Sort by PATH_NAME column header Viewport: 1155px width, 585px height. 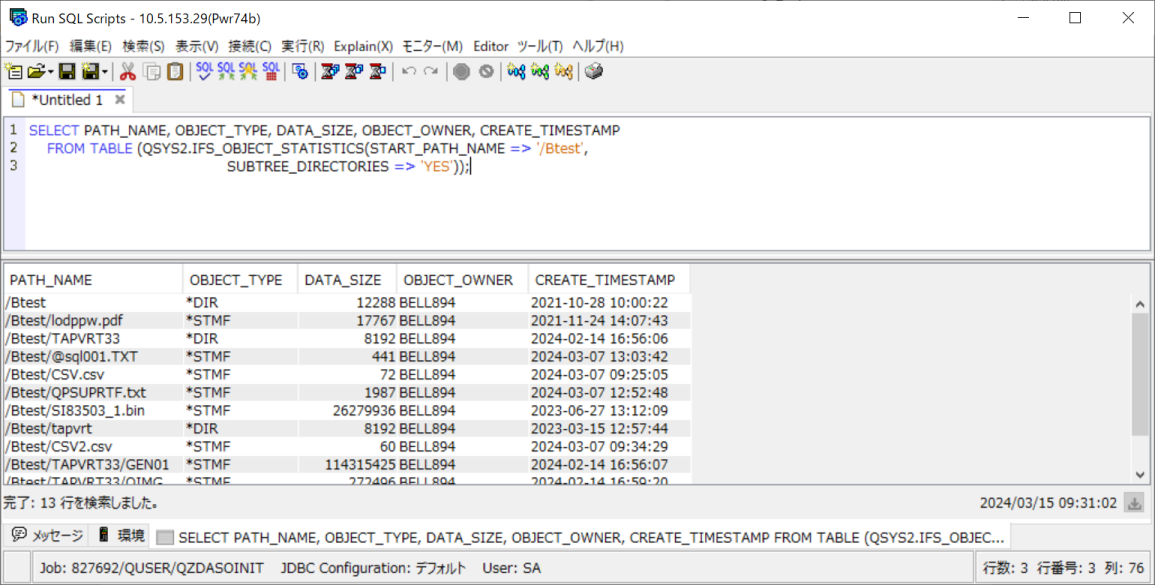point(93,280)
